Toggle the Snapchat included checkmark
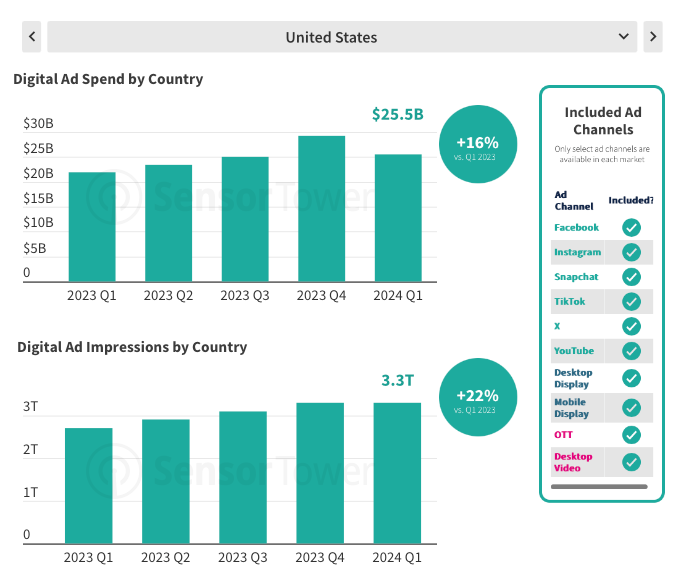Viewport: 680px width, 580px height. coord(631,277)
